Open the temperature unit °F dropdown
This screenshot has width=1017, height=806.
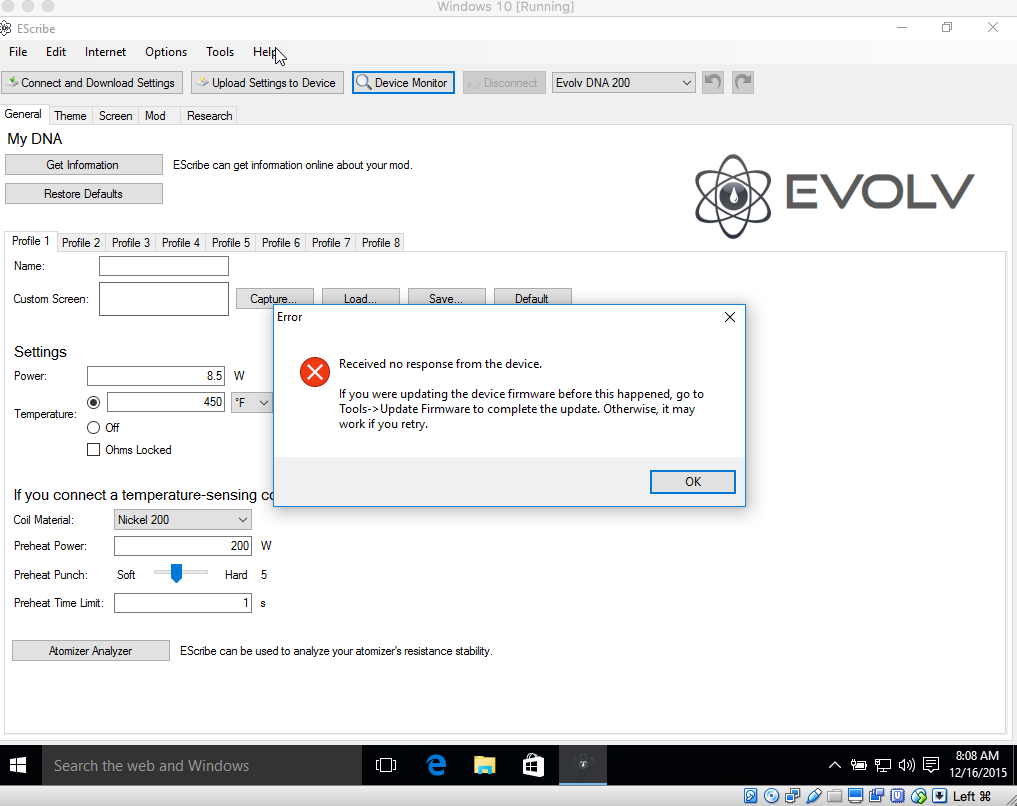[251, 402]
